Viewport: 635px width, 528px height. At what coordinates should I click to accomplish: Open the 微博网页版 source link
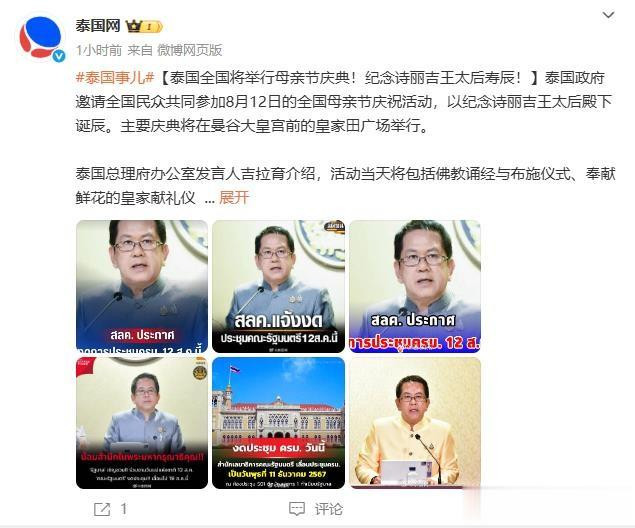190,50
